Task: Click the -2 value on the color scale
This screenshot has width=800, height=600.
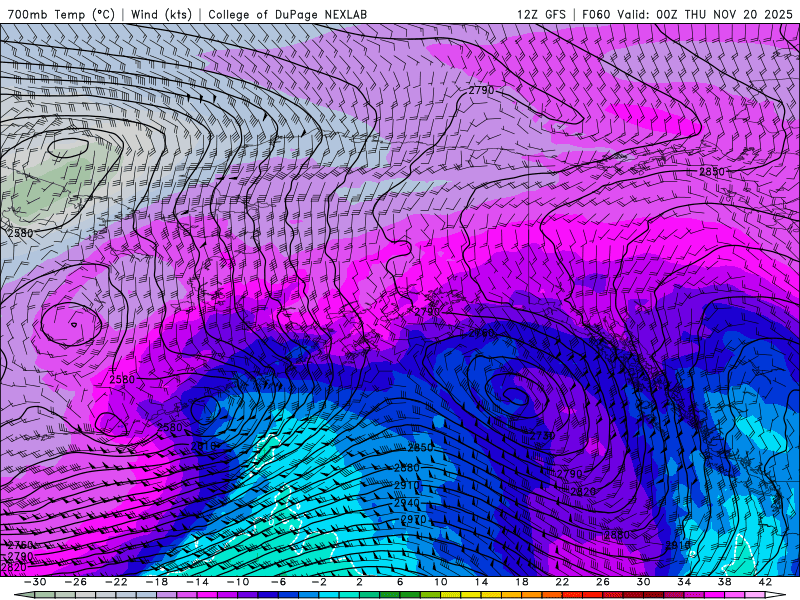Action: click(318, 582)
